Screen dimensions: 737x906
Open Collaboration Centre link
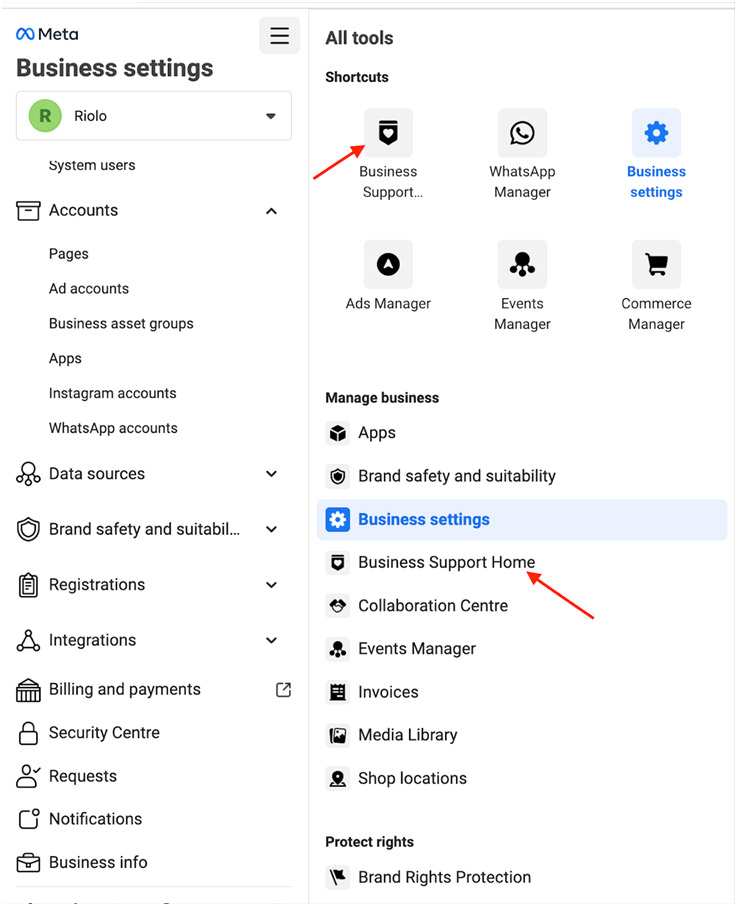433,606
